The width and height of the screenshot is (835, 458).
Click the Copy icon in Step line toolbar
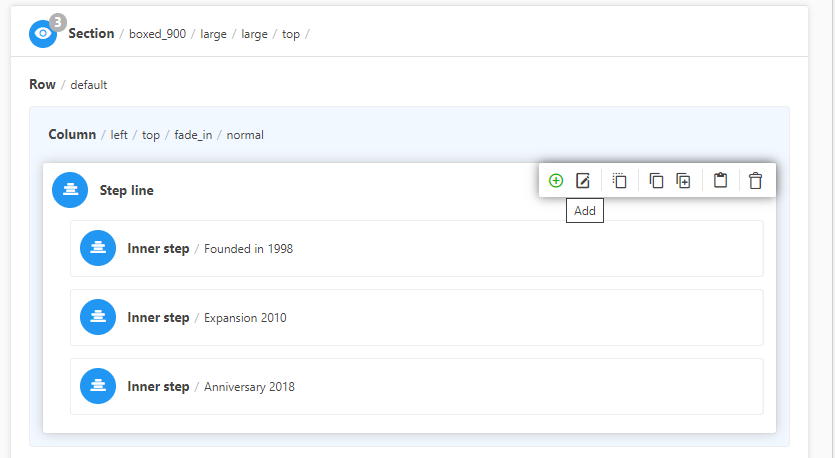[x=656, y=181]
